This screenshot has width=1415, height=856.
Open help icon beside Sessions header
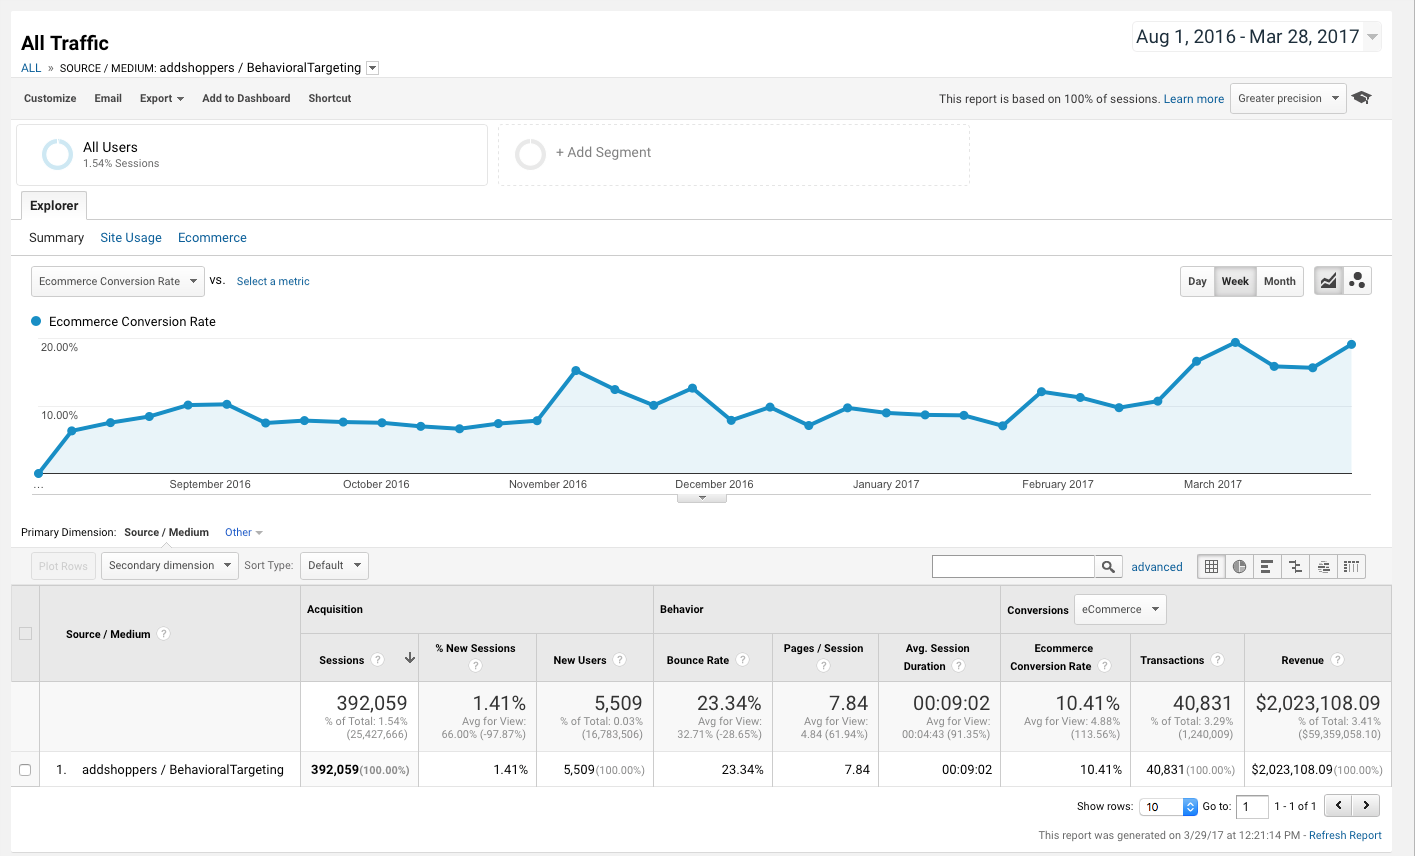[377, 660]
